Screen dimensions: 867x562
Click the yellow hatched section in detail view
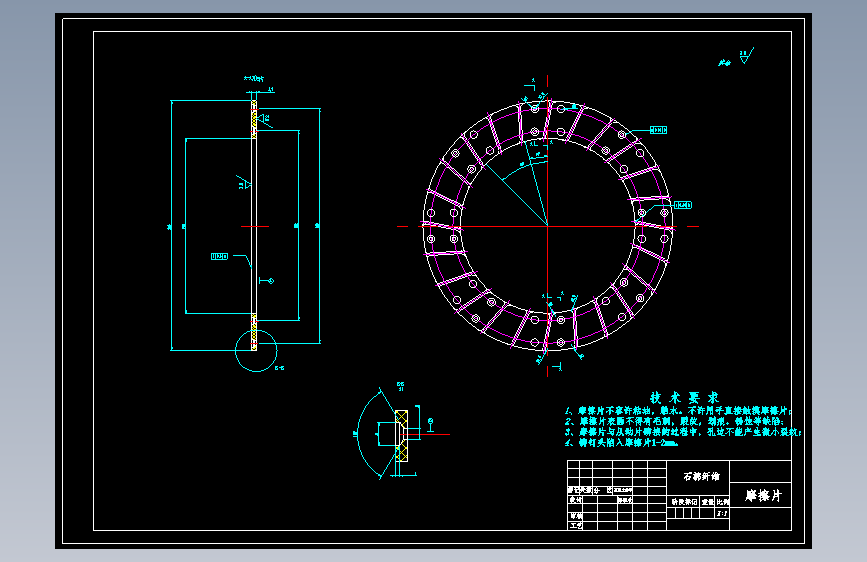401,436
